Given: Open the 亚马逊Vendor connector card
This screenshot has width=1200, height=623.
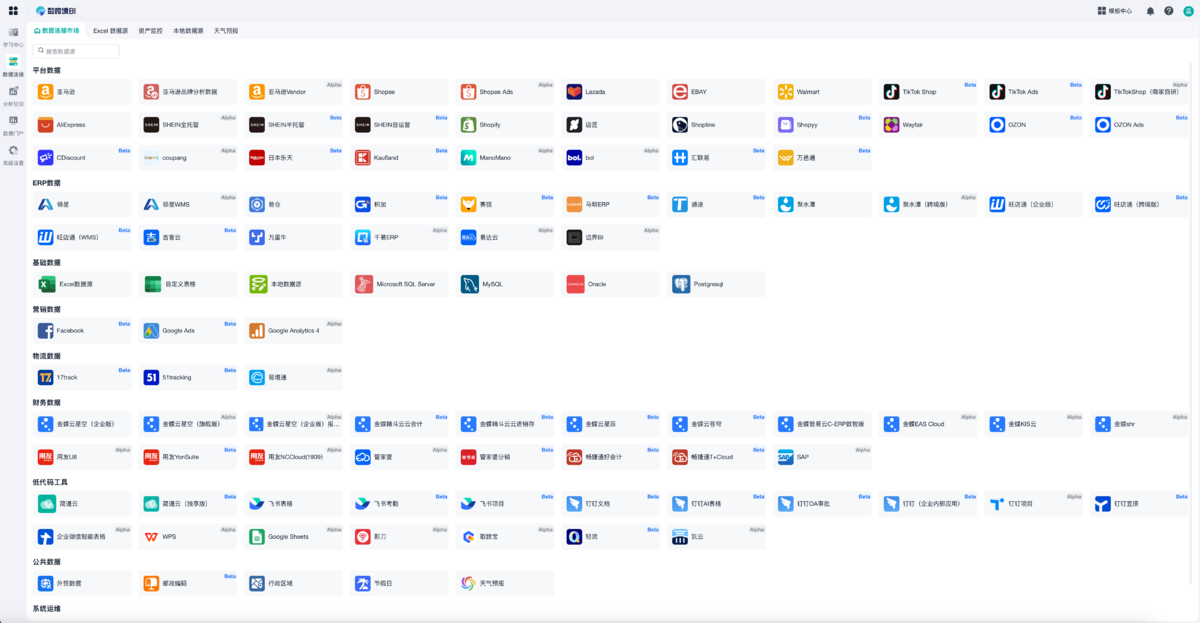Looking at the screenshot, I should (294, 92).
